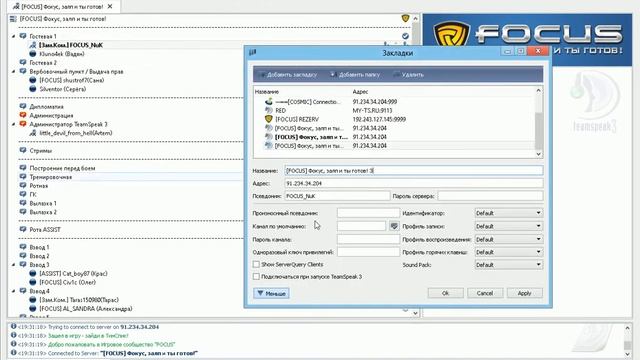Viewport: 640px width, 360px height.
Task: Focus the Псевдоним input field
Action: (x=337, y=196)
